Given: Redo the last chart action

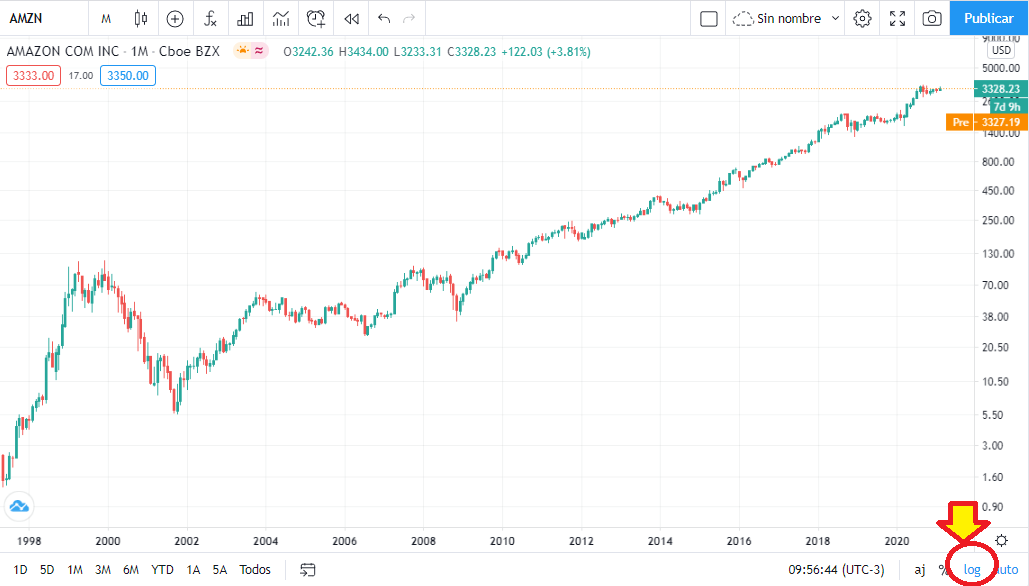Looking at the screenshot, I should [409, 19].
